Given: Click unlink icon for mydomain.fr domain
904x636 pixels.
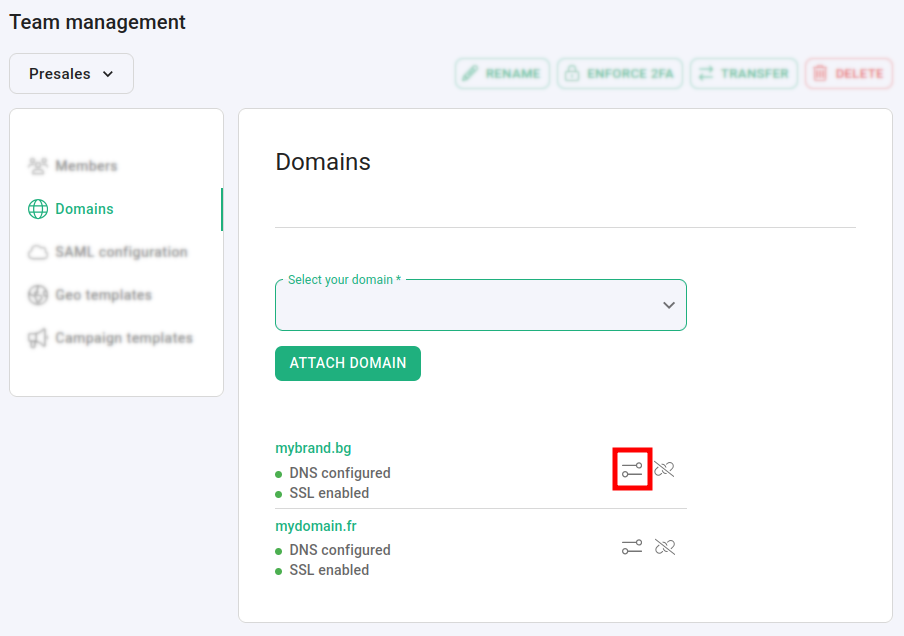Looking at the screenshot, I should pos(664,547).
